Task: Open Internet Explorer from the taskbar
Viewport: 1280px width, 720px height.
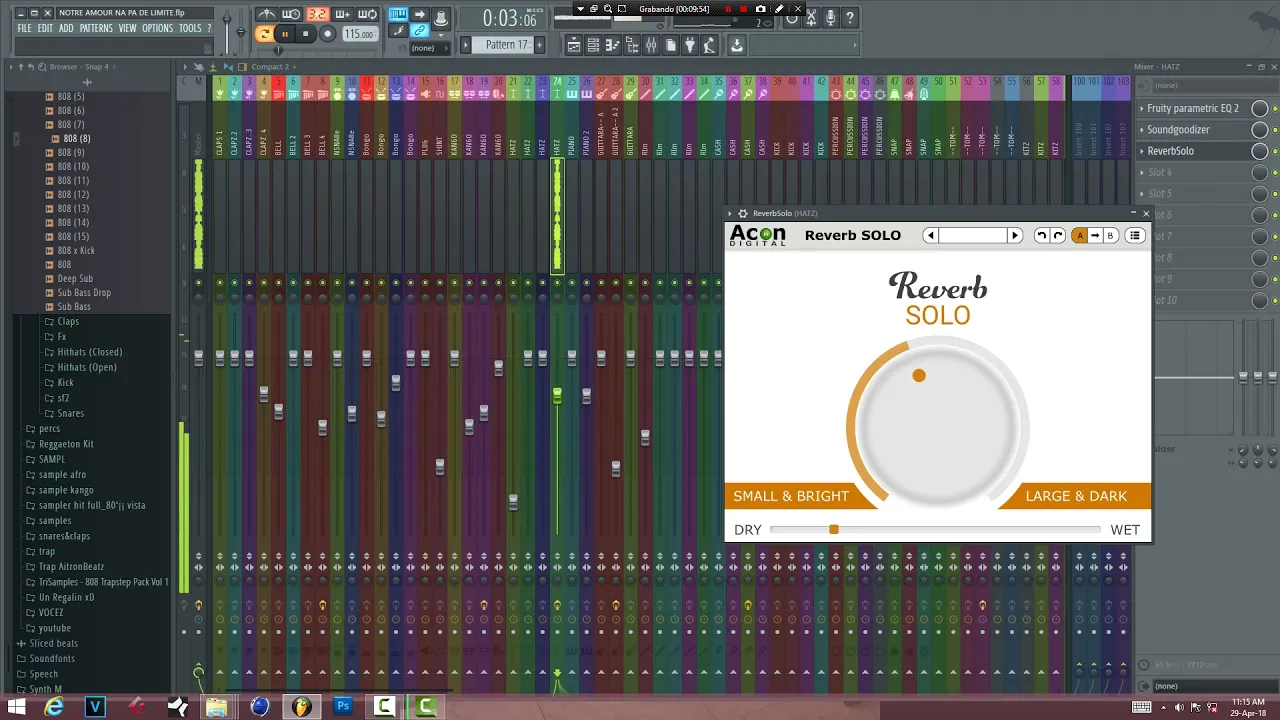Action: pyautogui.click(x=54, y=707)
